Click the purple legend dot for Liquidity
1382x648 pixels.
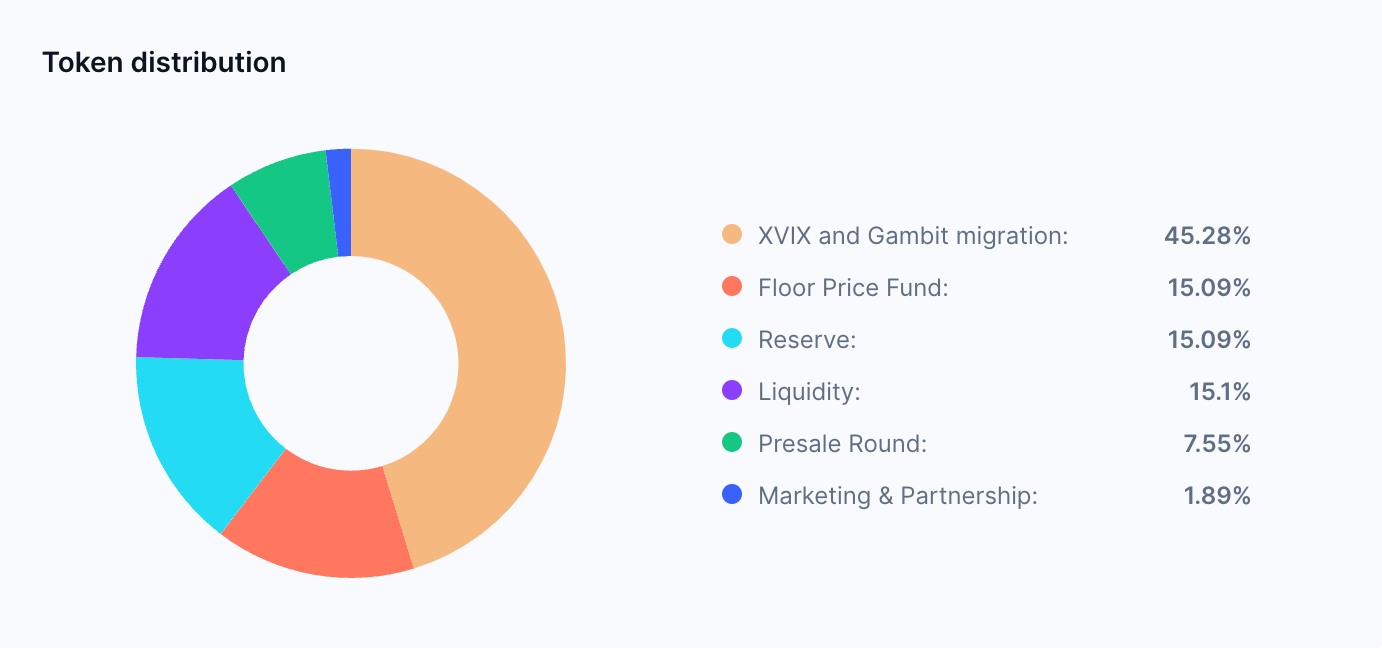(732, 391)
